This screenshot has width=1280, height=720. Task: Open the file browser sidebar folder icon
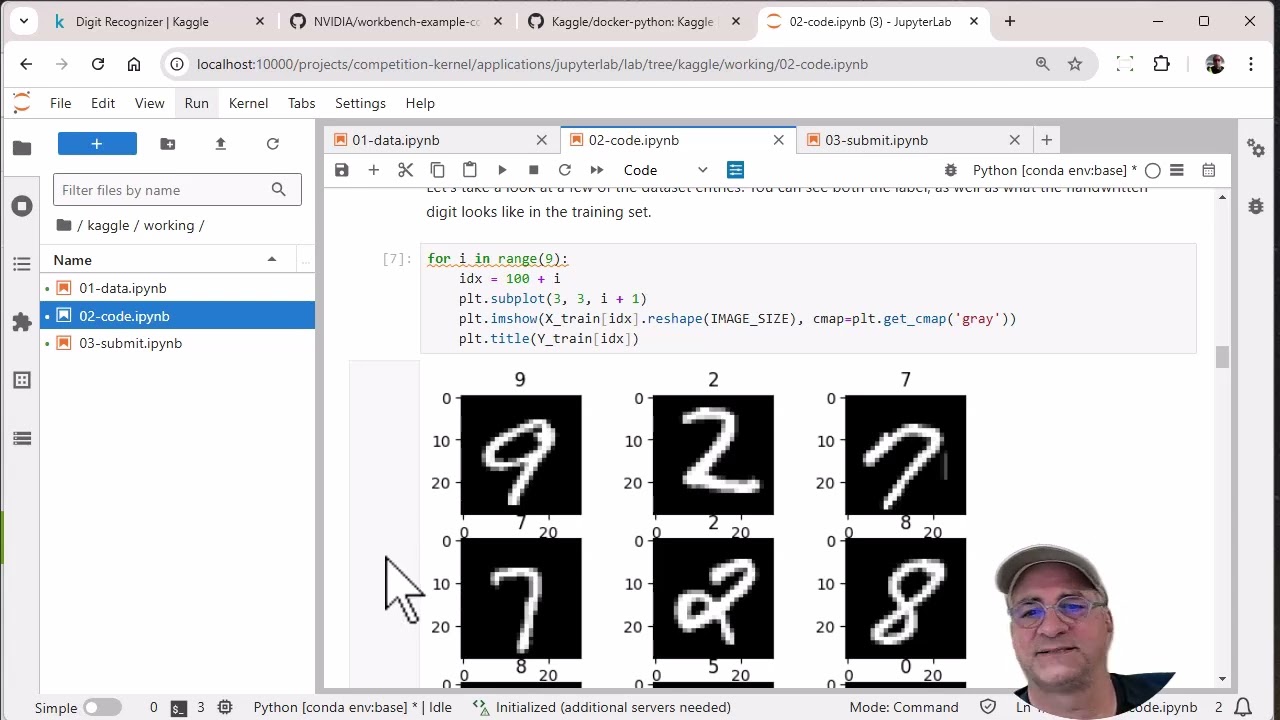pos(22,148)
